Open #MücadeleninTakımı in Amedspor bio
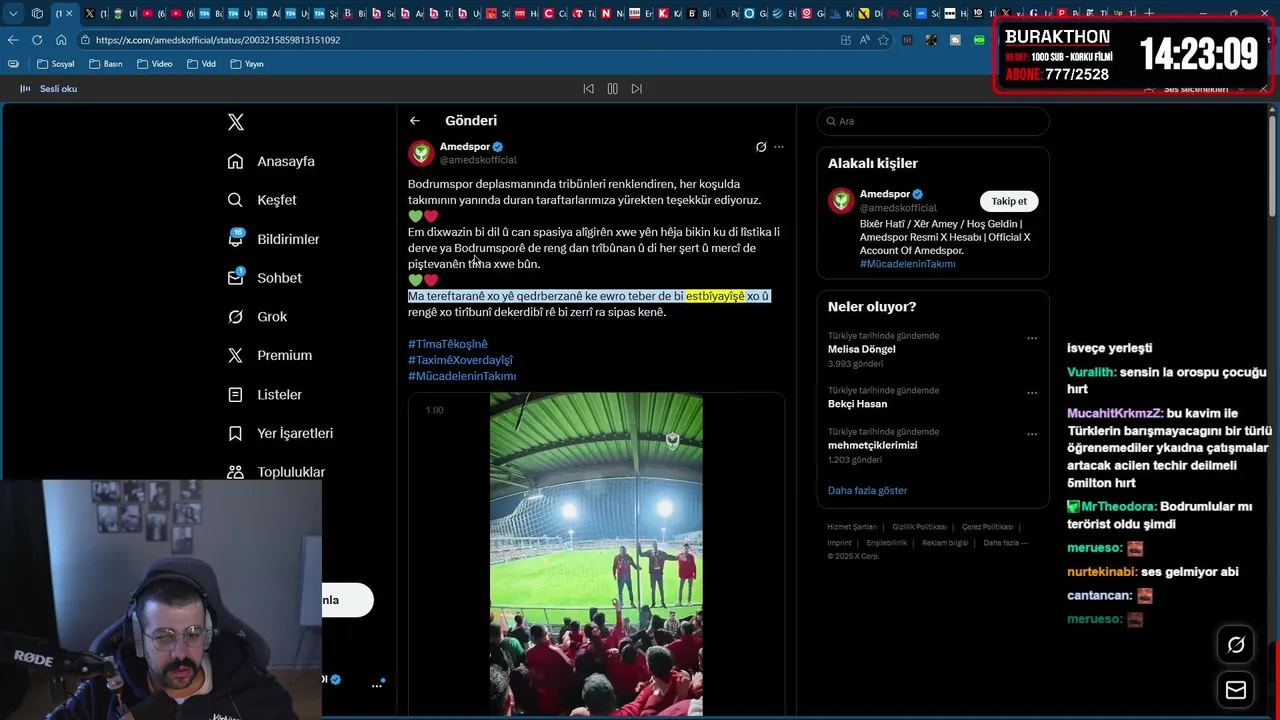1280x720 pixels. 907,264
